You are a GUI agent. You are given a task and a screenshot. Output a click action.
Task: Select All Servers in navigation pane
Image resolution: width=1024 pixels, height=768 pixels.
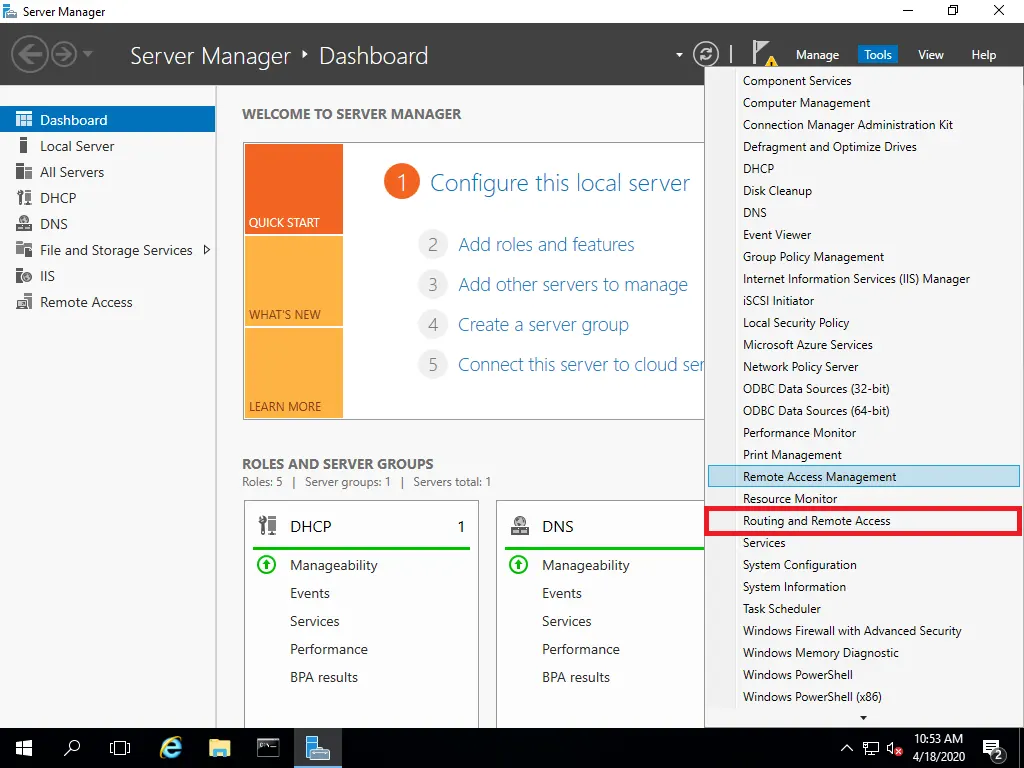[x=107, y=172]
